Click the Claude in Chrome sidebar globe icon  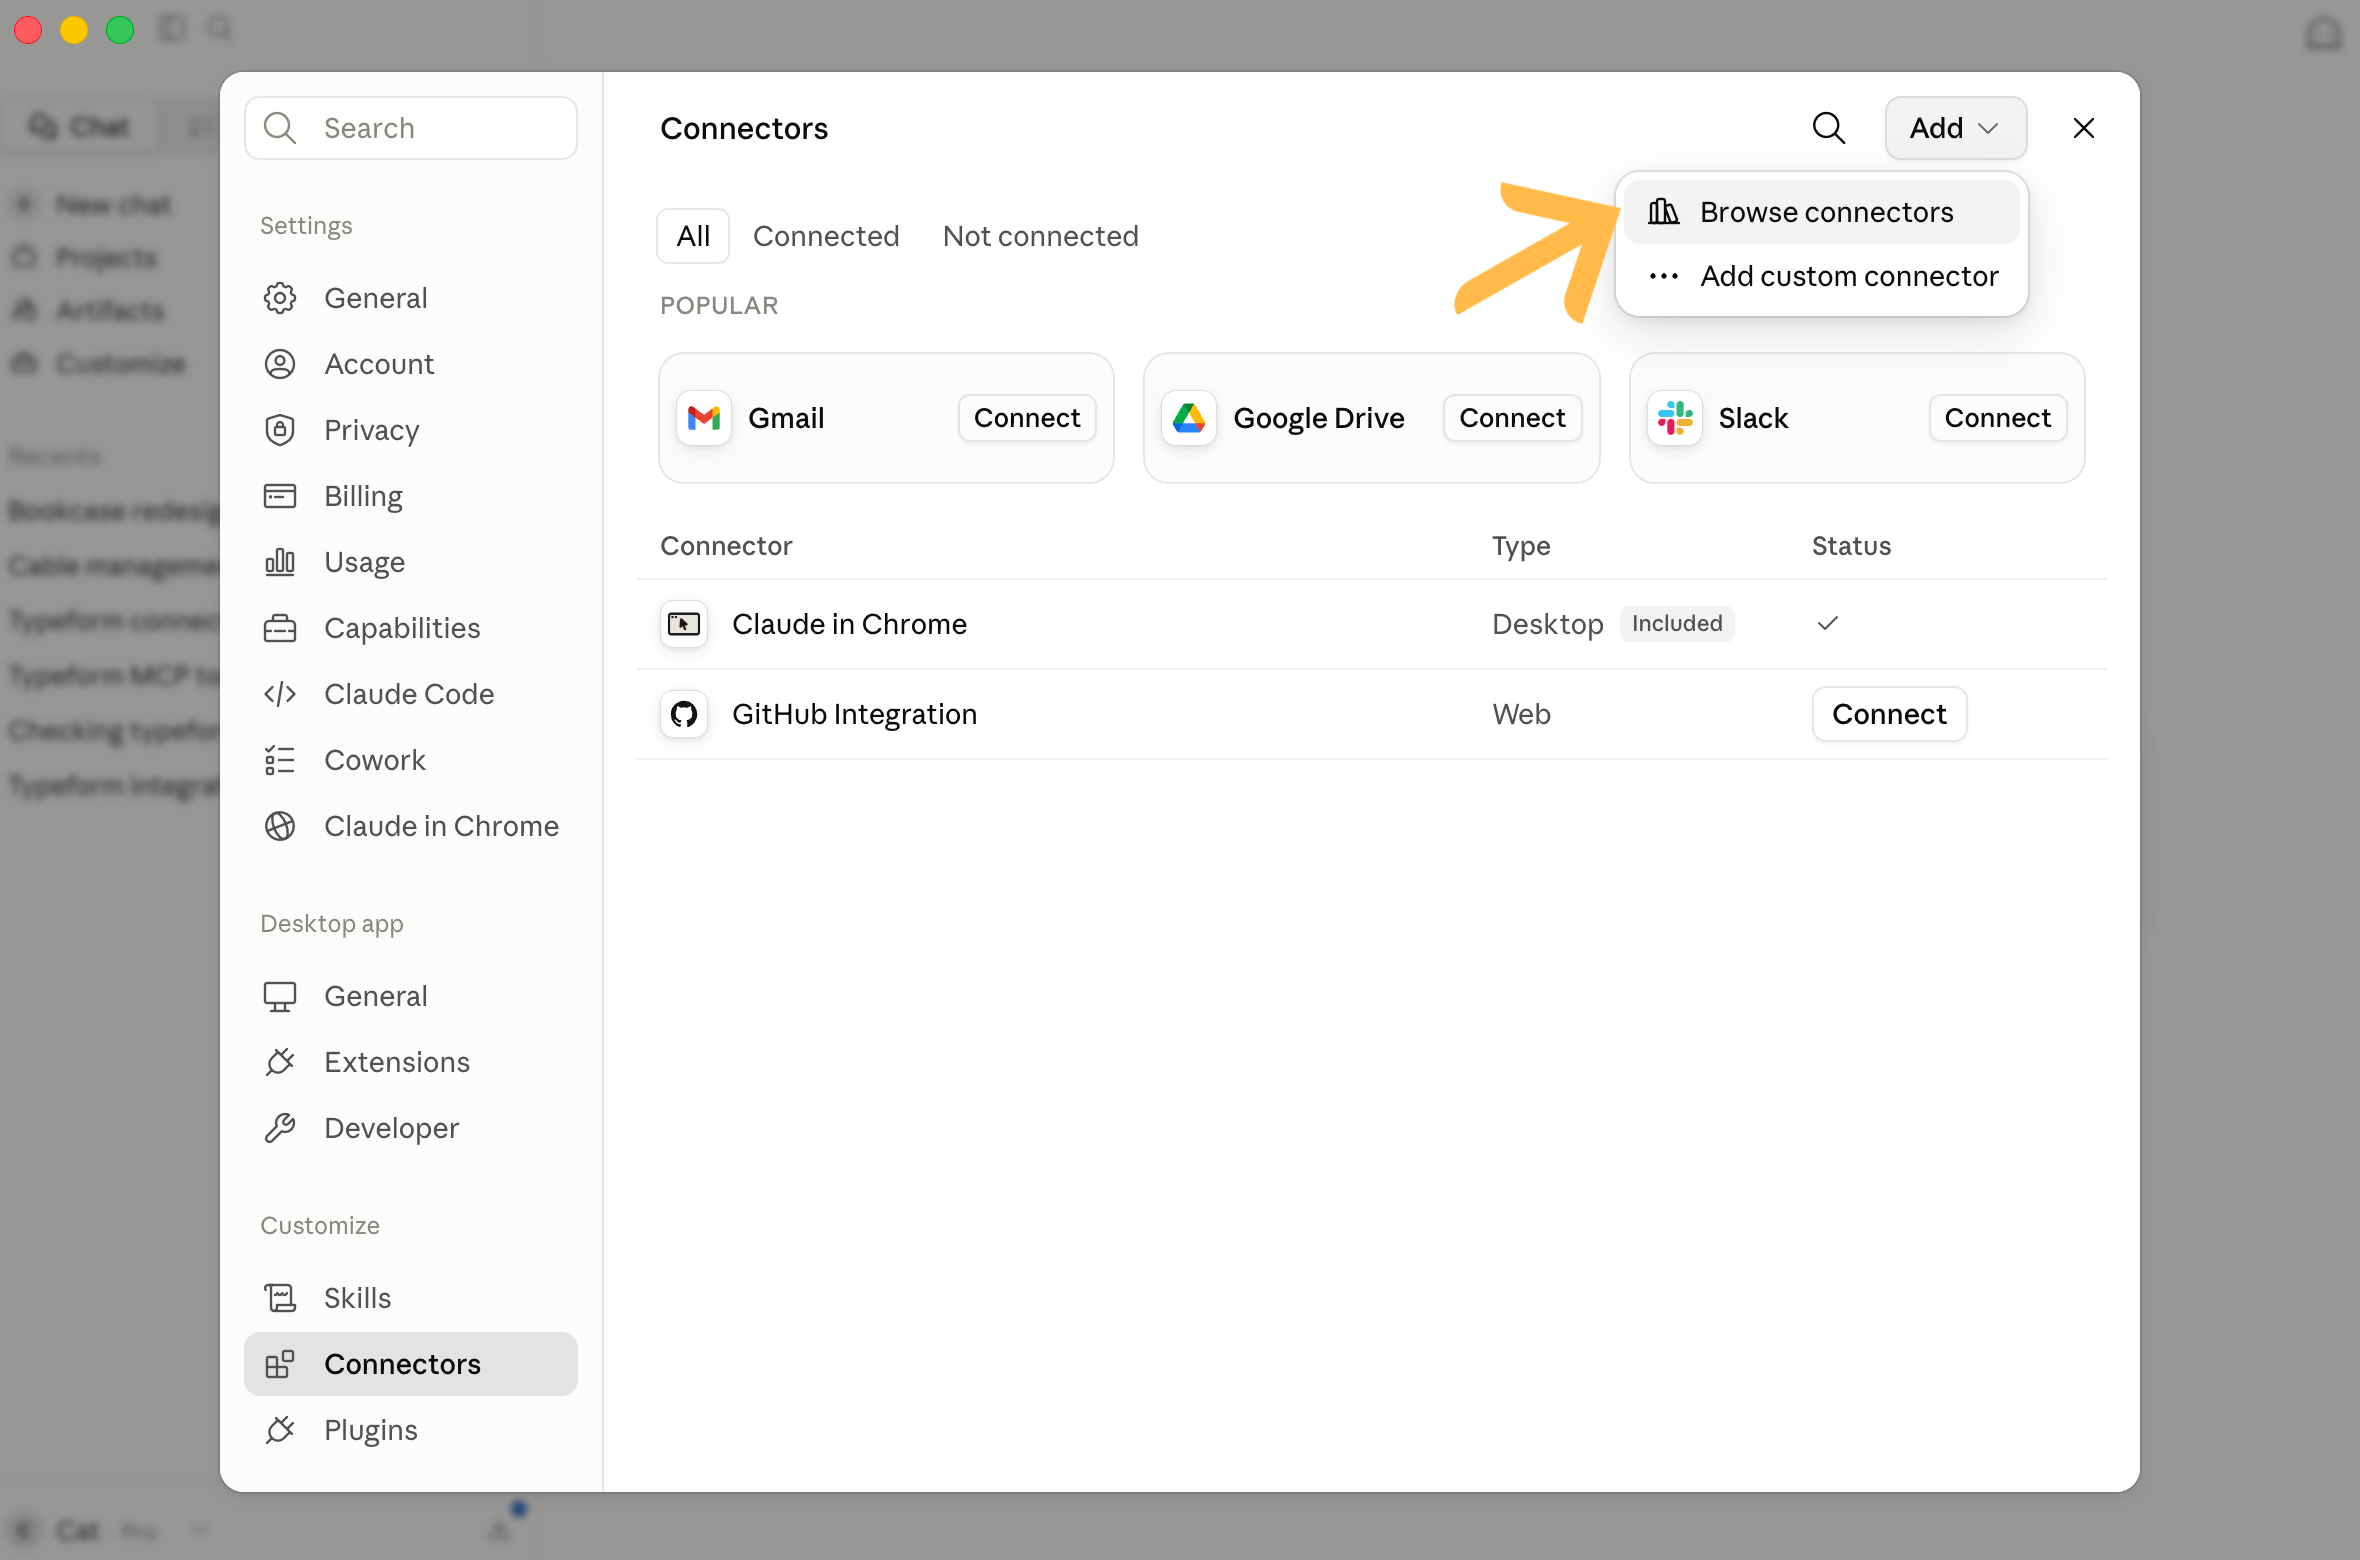pos(280,826)
